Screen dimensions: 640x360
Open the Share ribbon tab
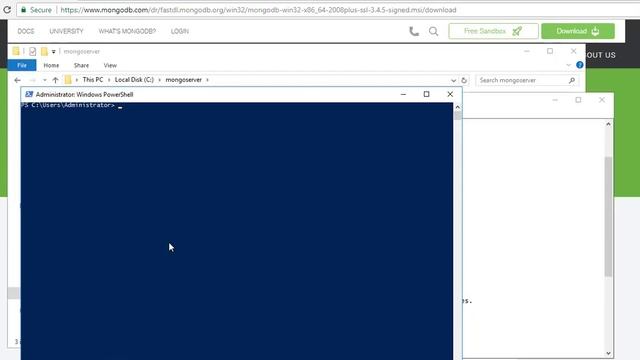coord(81,65)
